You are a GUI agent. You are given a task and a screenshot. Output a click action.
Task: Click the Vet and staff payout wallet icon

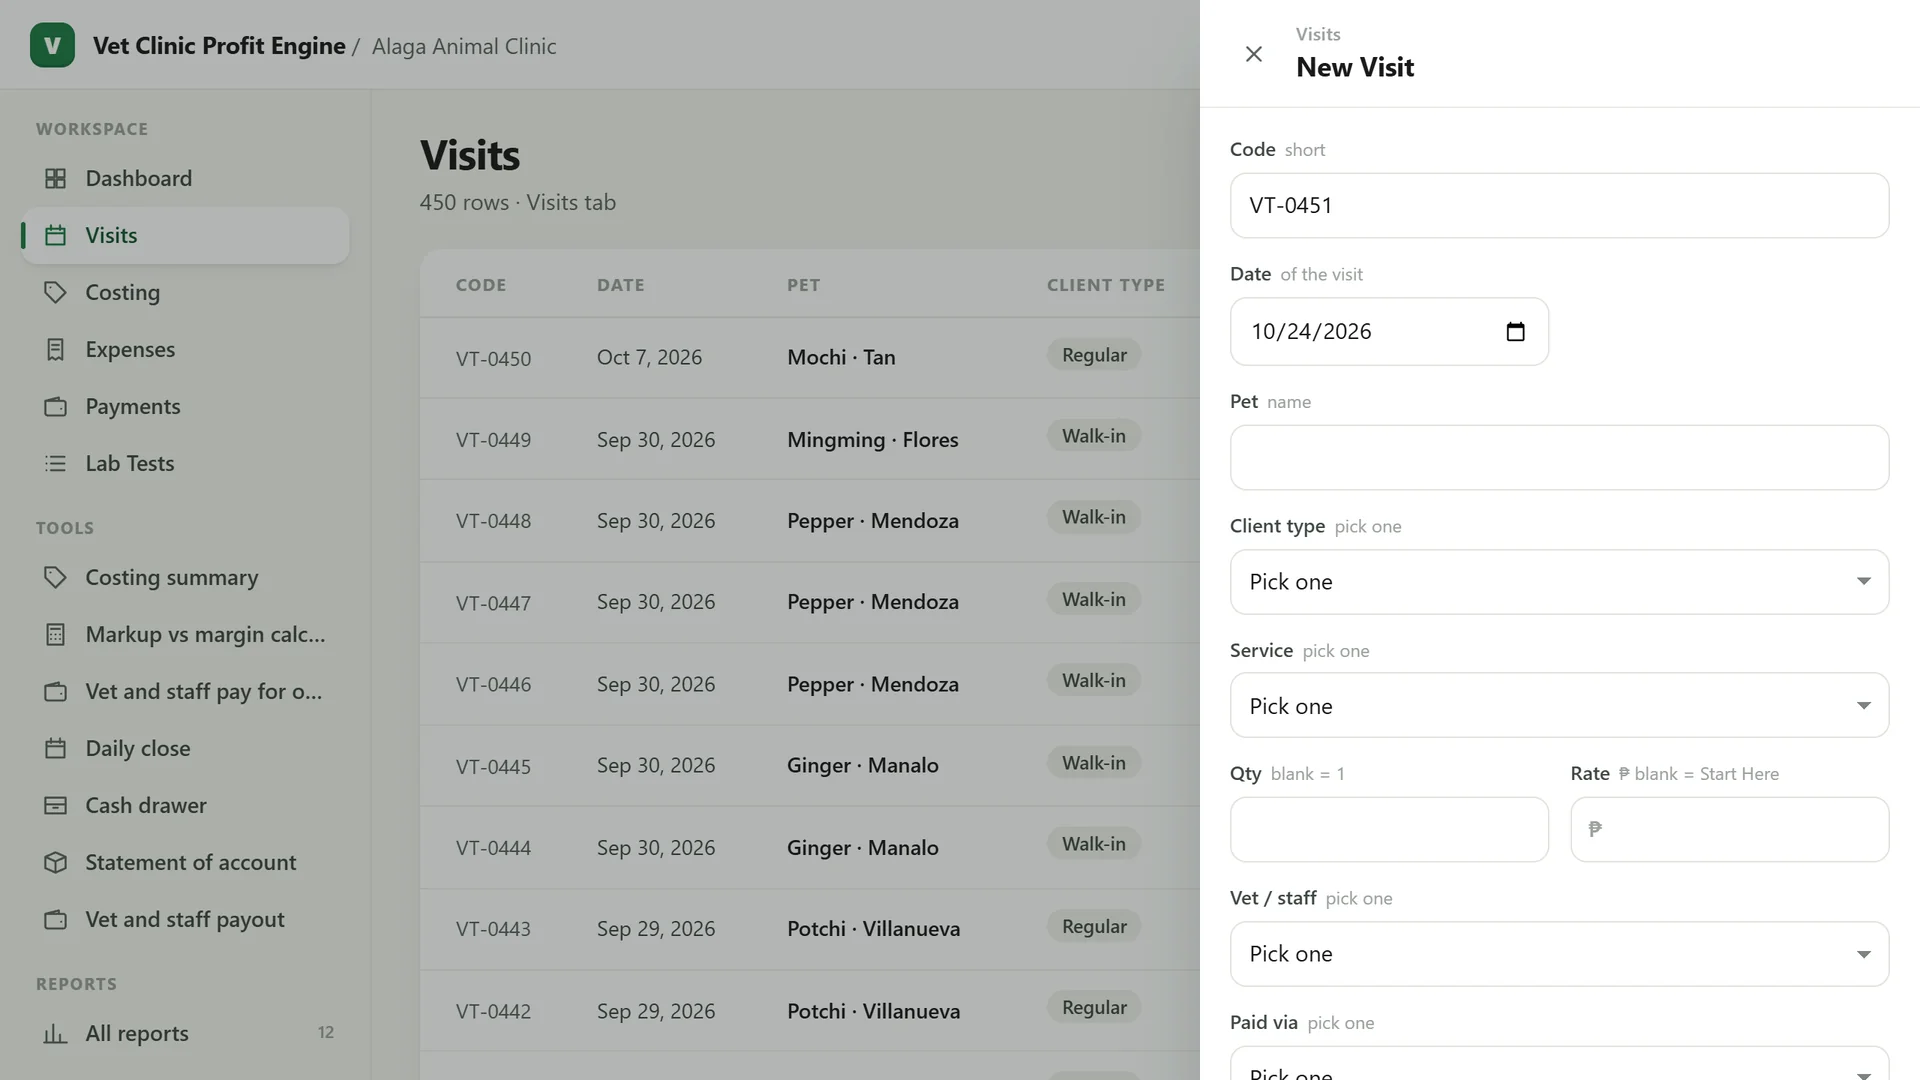56,919
